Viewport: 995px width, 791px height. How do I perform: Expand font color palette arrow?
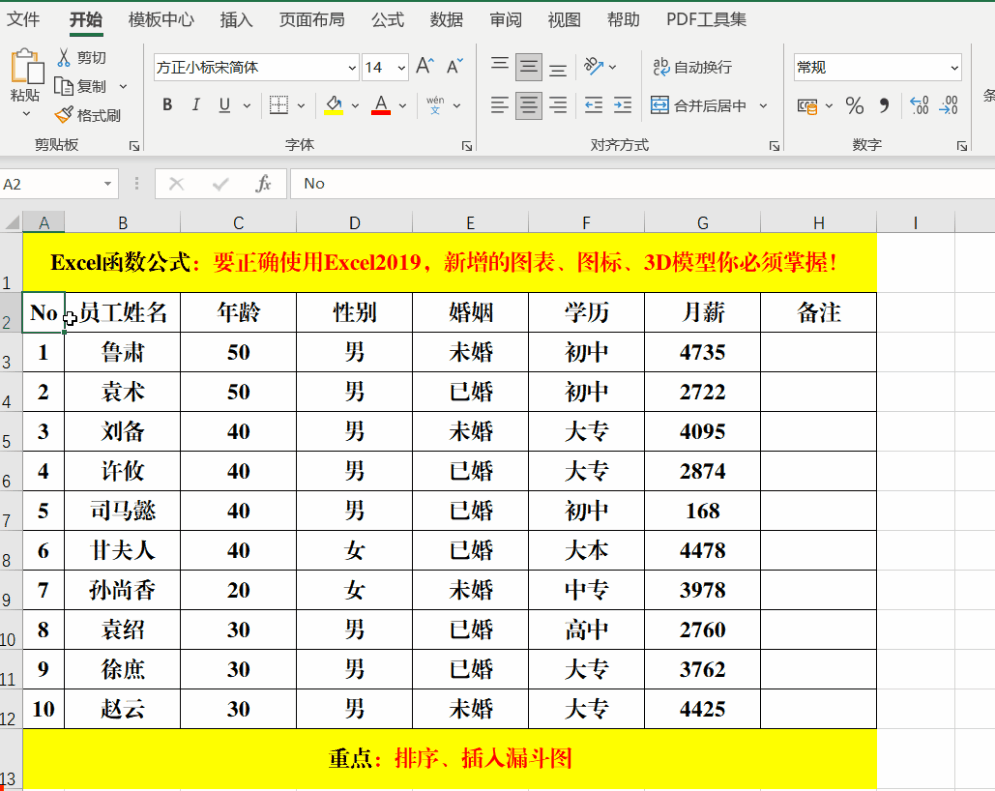click(x=402, y=105)
